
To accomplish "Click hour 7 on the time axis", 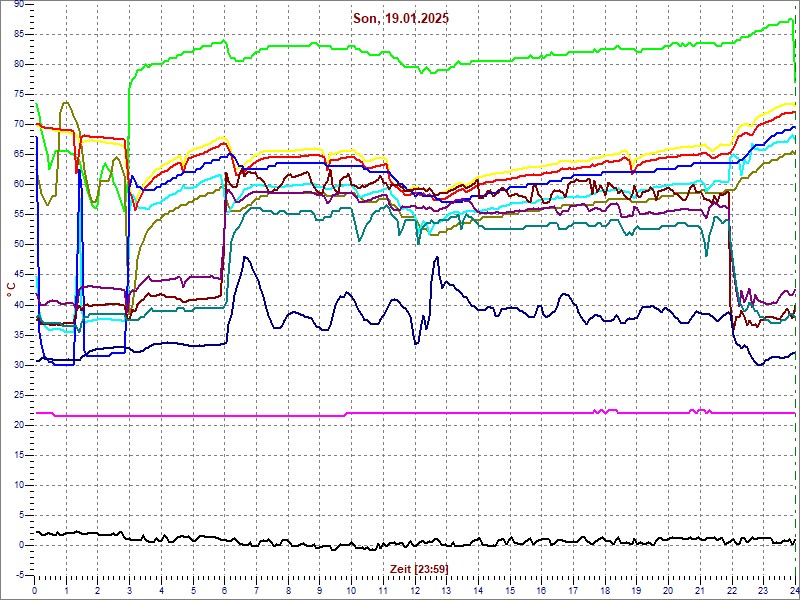I will (257, 589).
